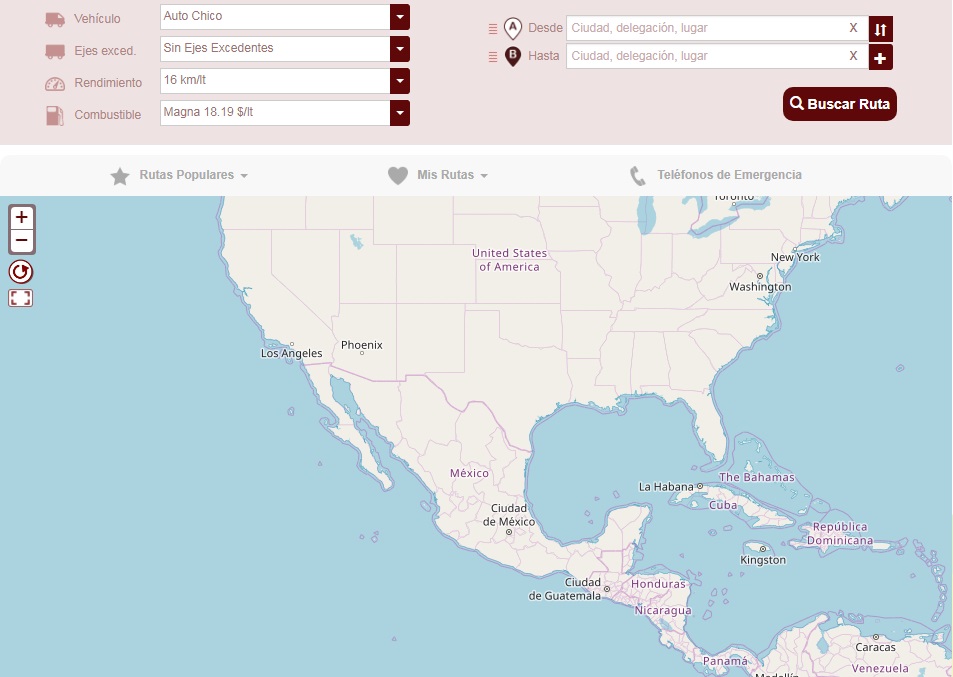Click the drag handle beside marker A
Viewport: 953px width, 677px height.
tap(492, 29)
